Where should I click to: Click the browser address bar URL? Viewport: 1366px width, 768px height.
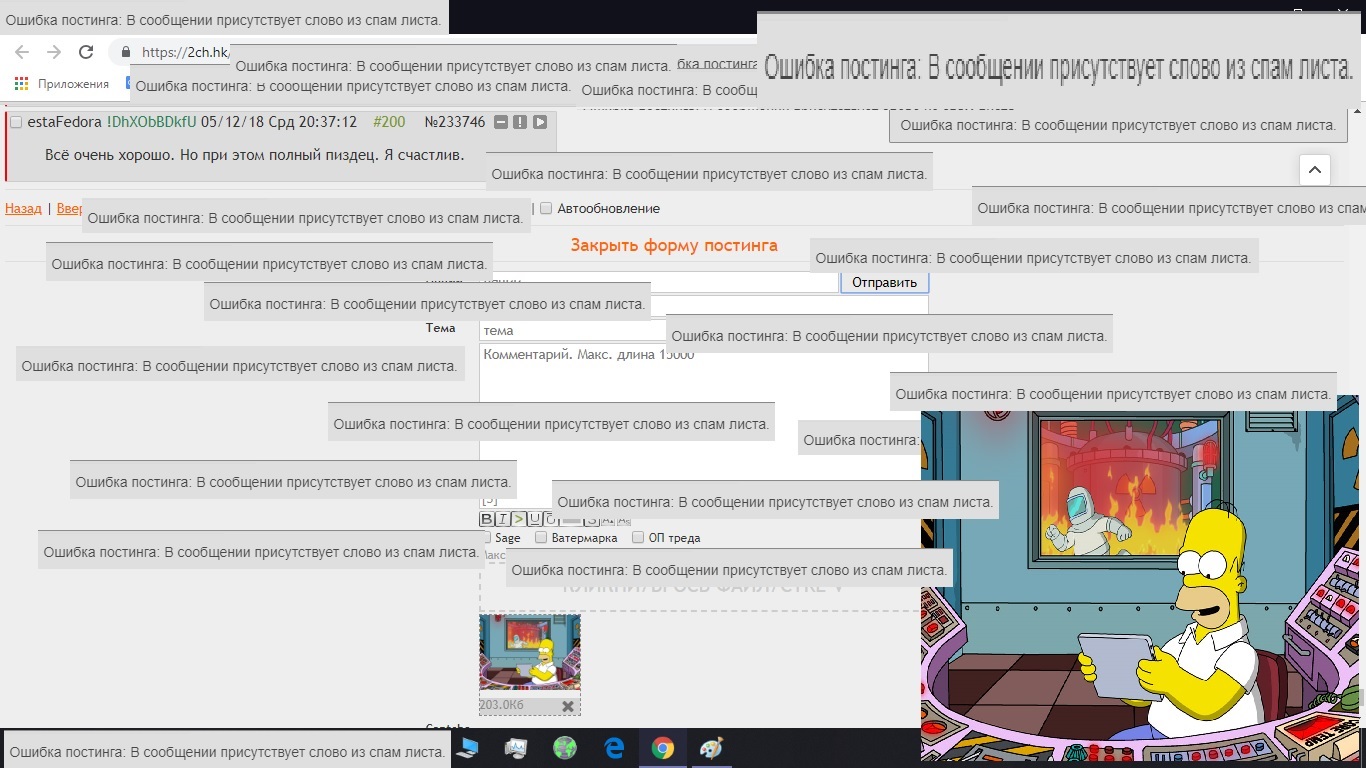pos(186,52)
